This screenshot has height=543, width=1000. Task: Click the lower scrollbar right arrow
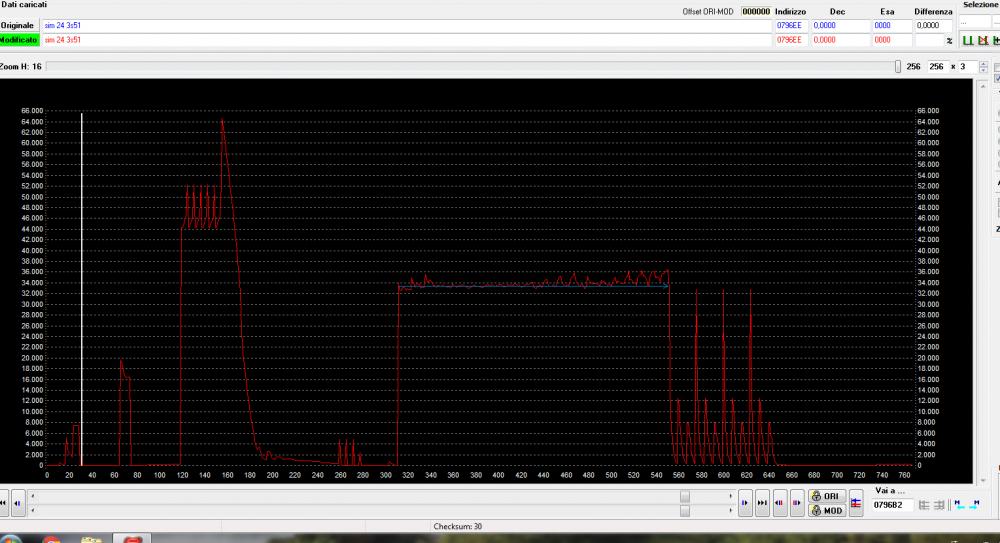[x=731, y=510]
